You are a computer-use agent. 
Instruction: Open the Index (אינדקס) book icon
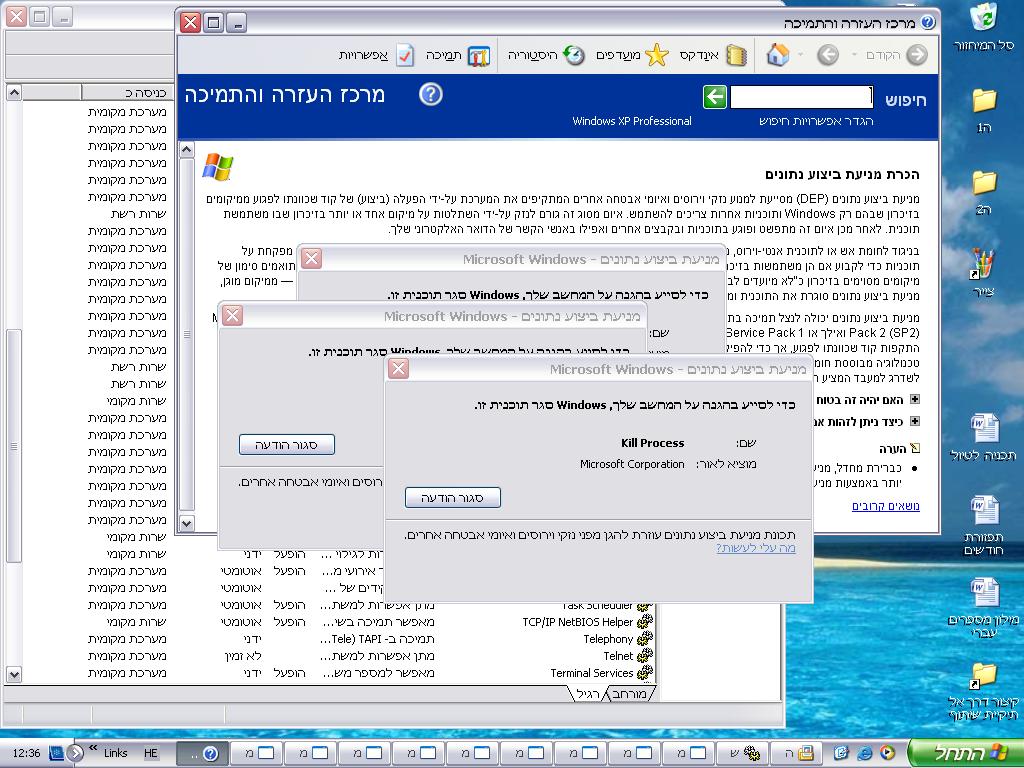[736, 55]
